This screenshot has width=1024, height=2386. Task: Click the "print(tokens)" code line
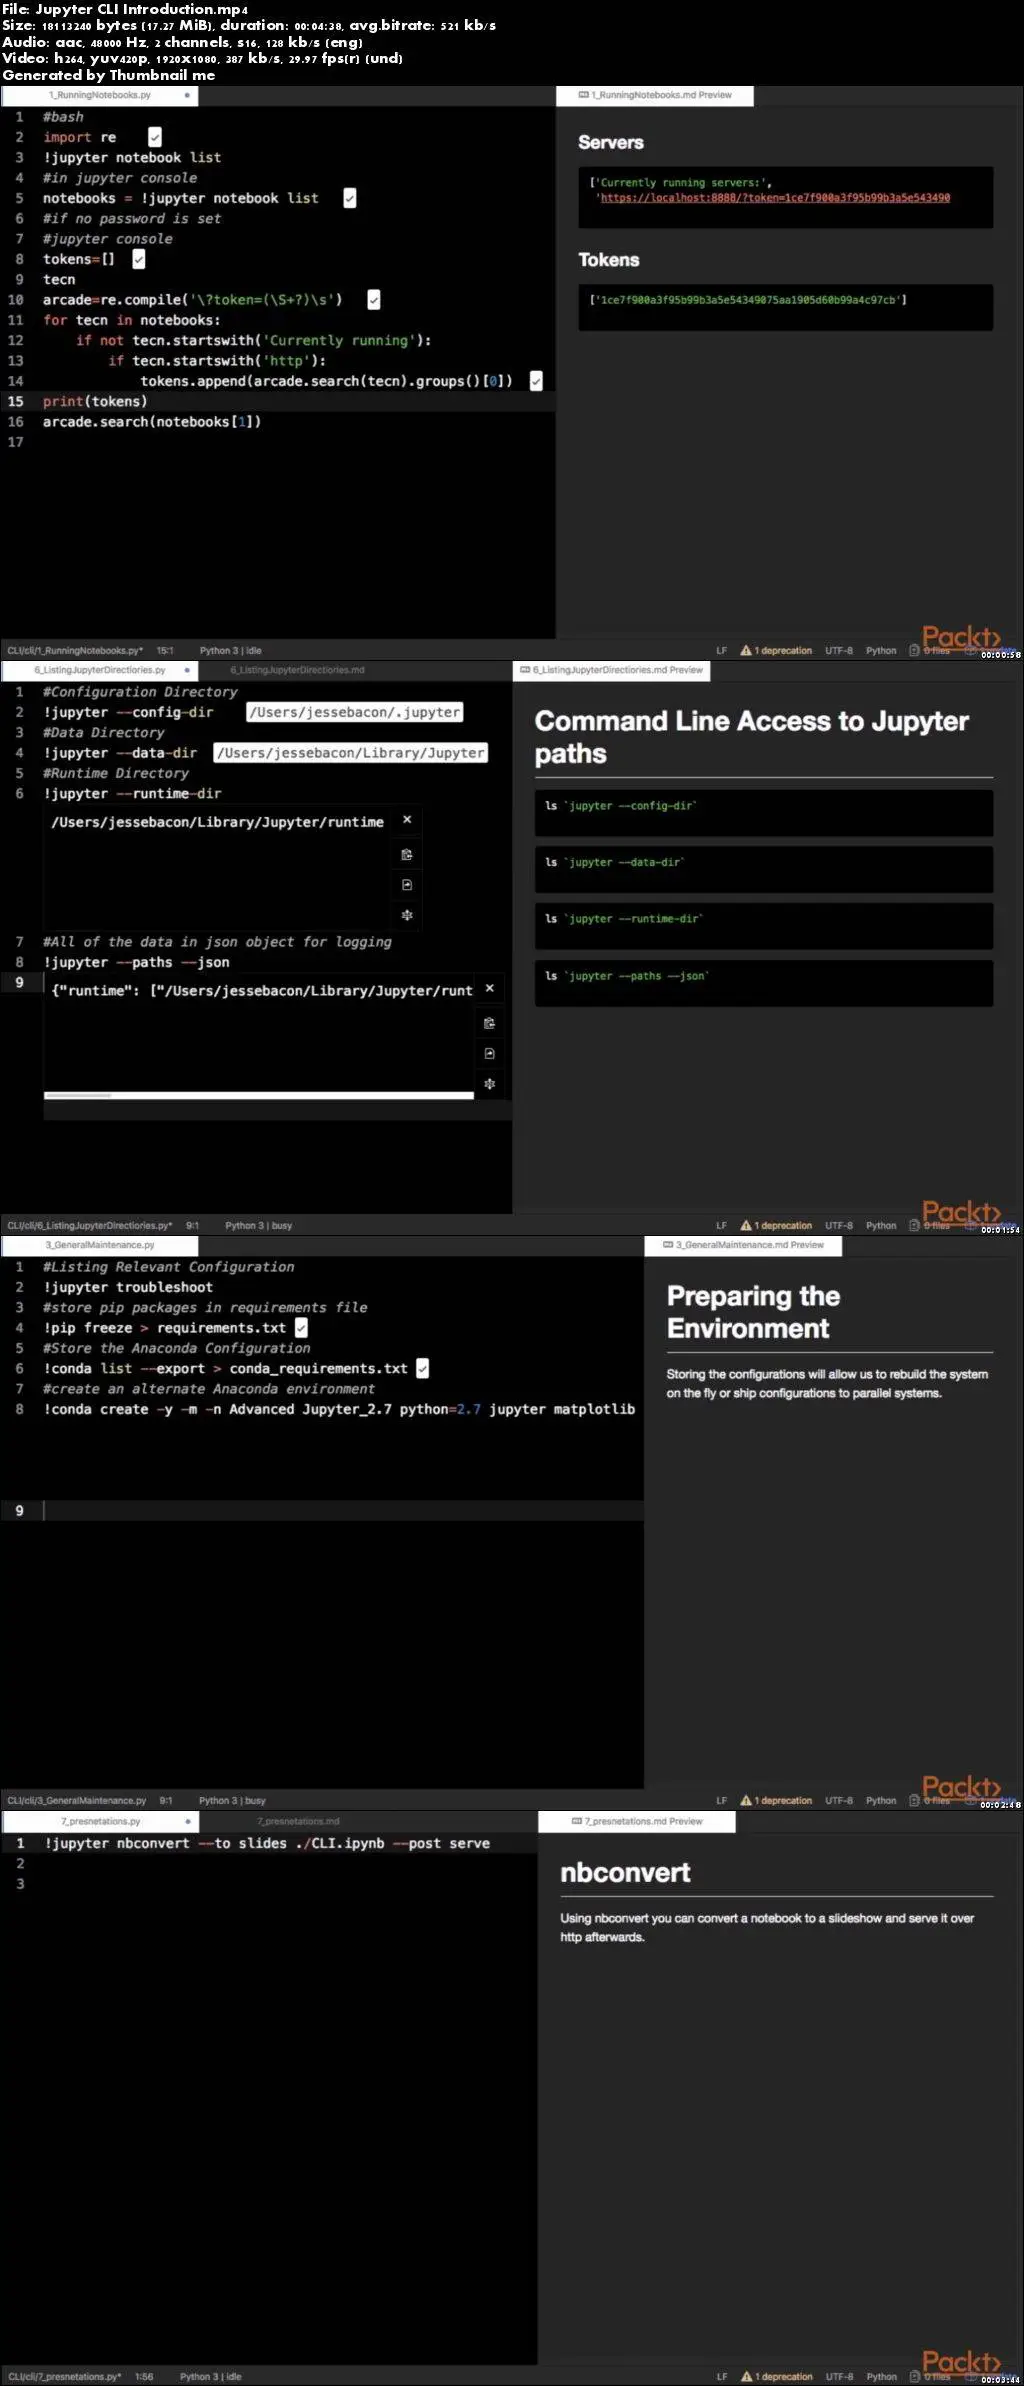[95, 401]
